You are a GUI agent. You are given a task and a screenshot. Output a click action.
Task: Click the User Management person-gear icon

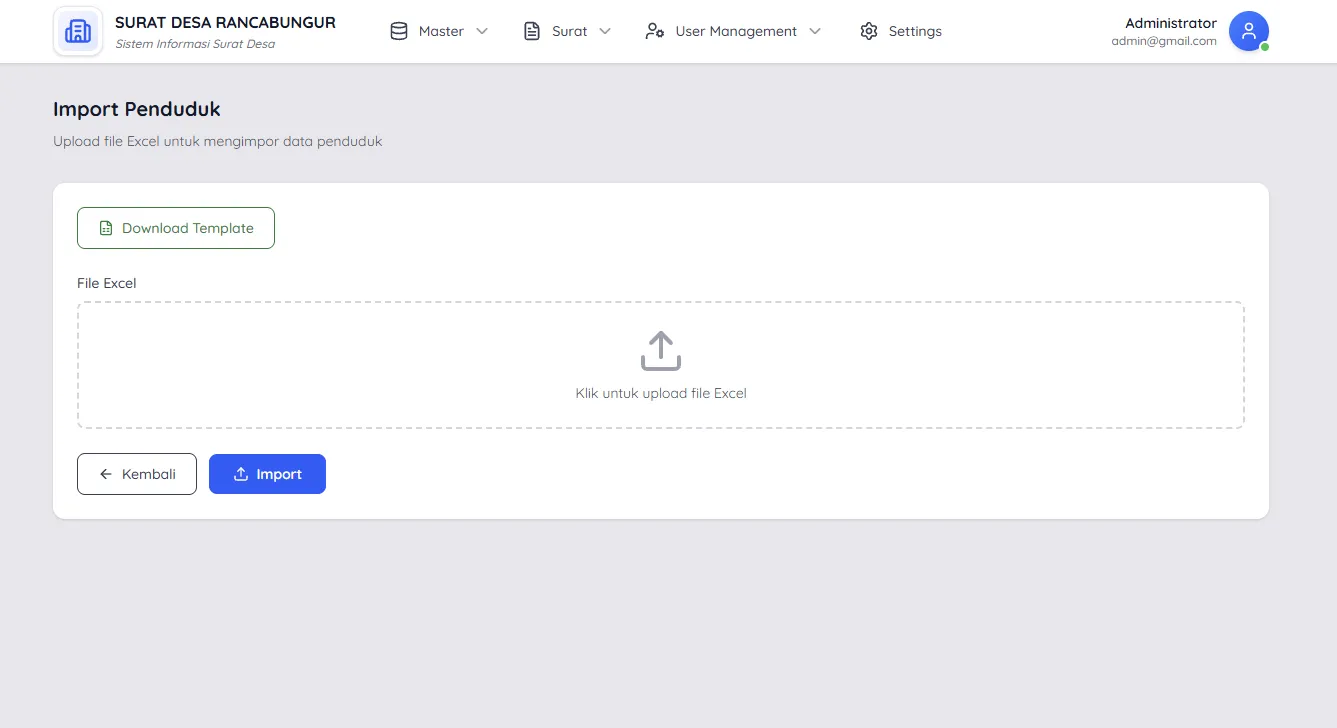click(x=655, y=31)
